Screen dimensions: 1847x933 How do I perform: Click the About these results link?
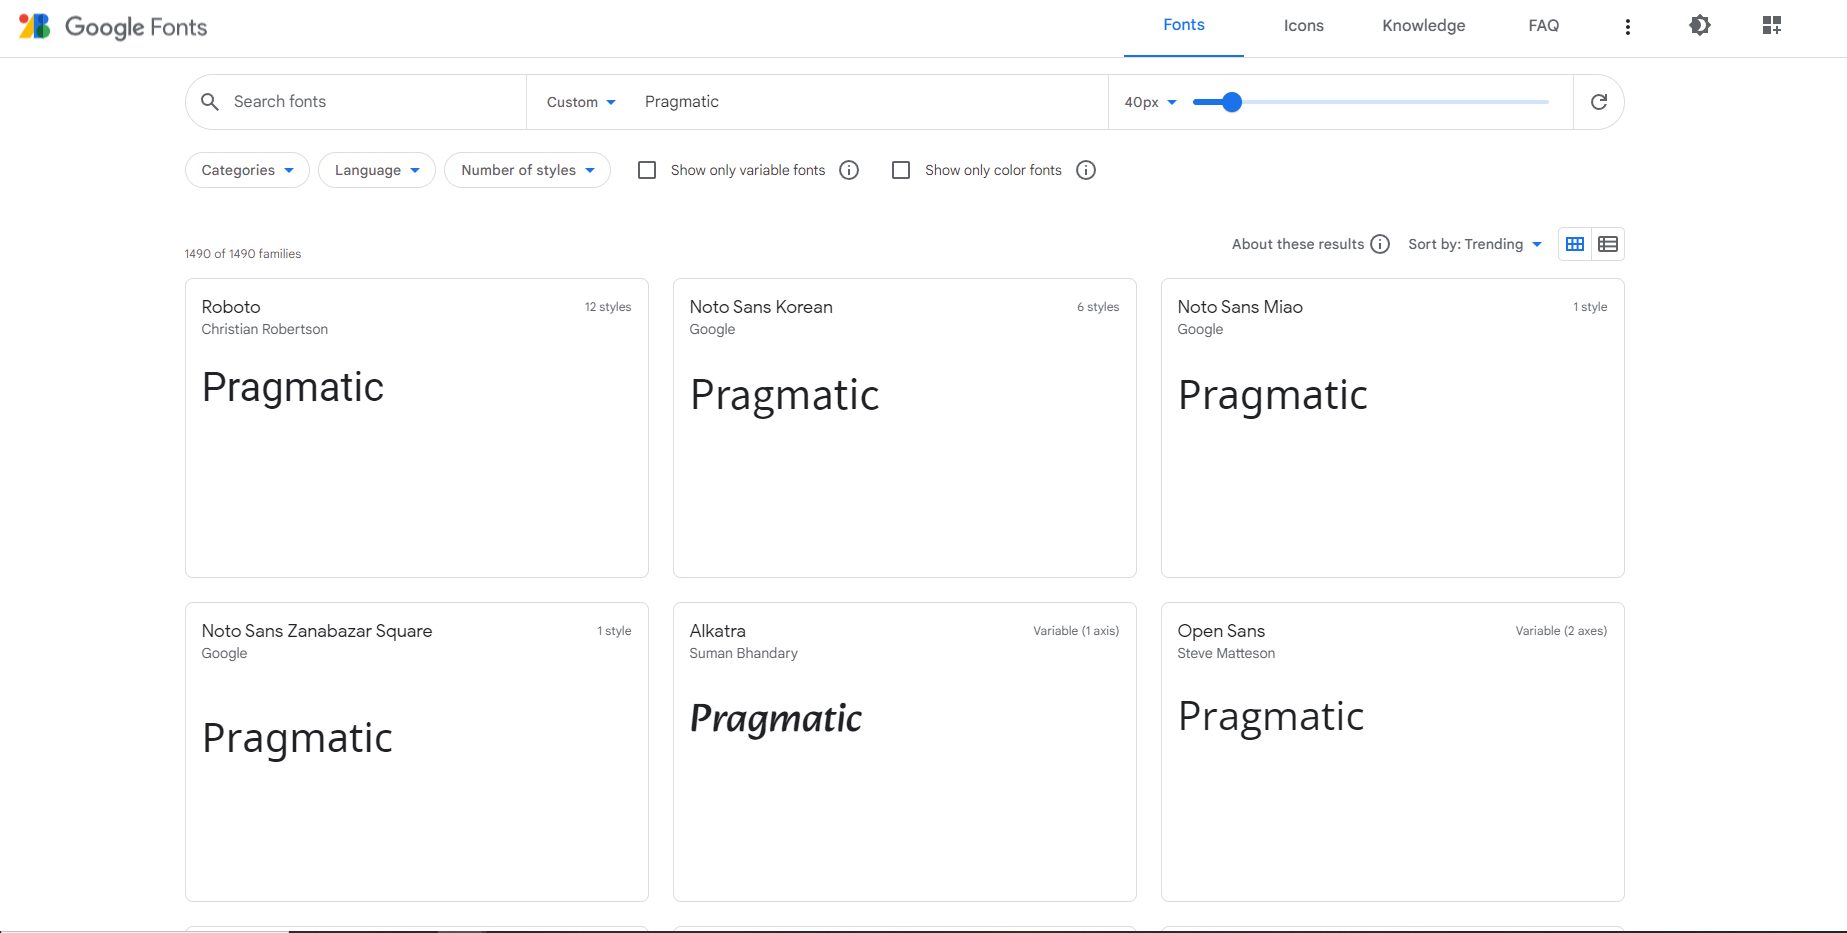[x=1298, y=244]
